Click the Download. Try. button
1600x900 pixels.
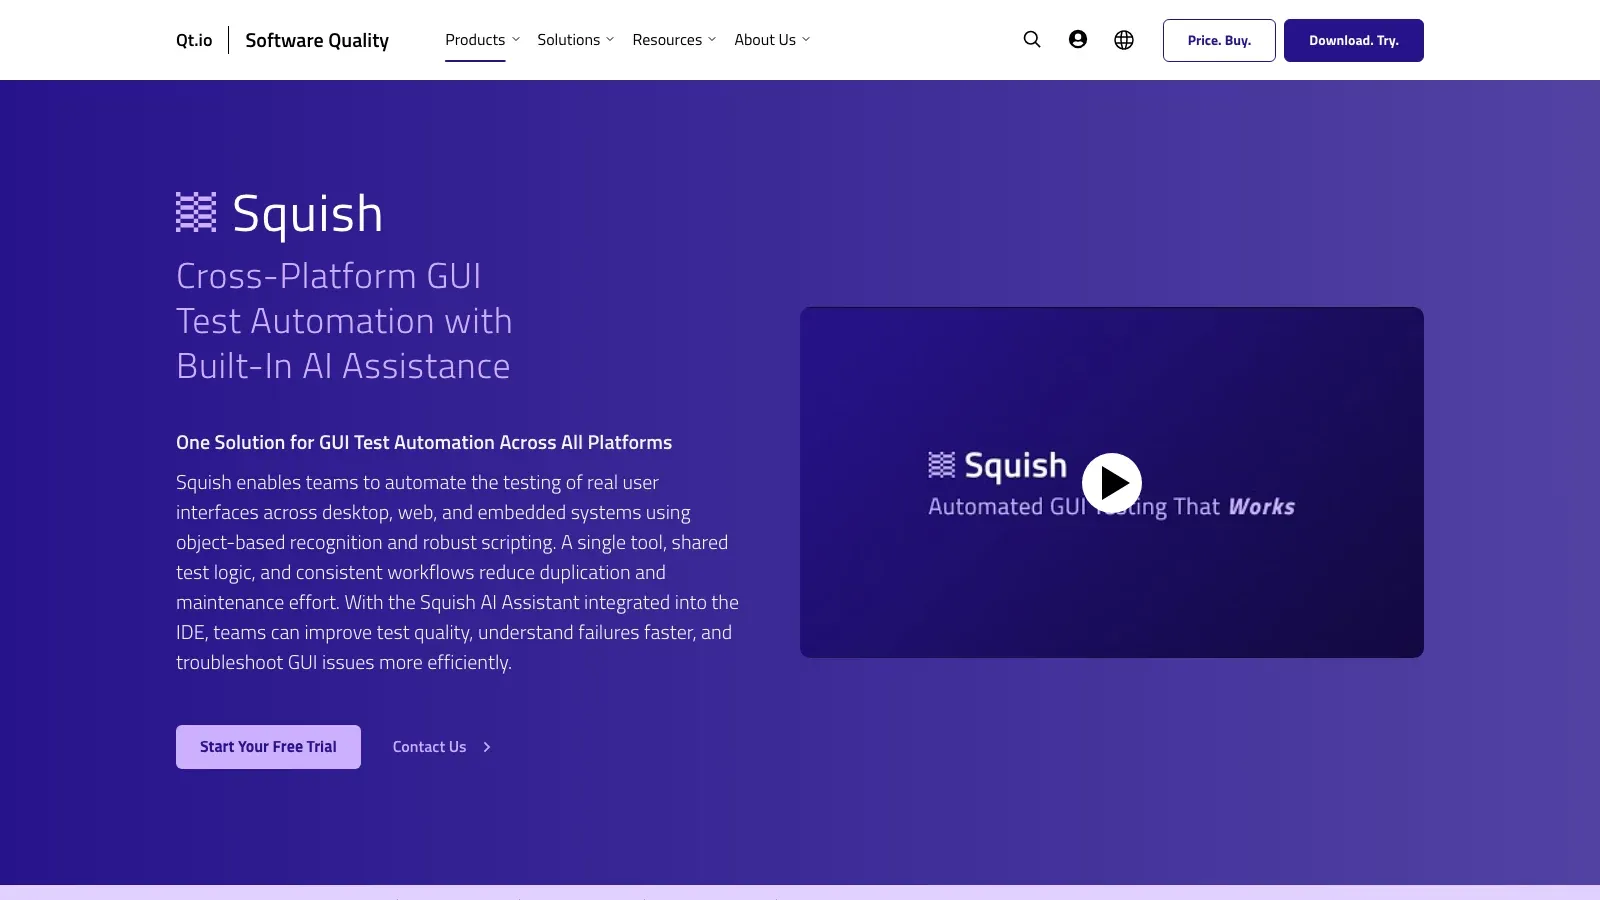point(1354,40)
